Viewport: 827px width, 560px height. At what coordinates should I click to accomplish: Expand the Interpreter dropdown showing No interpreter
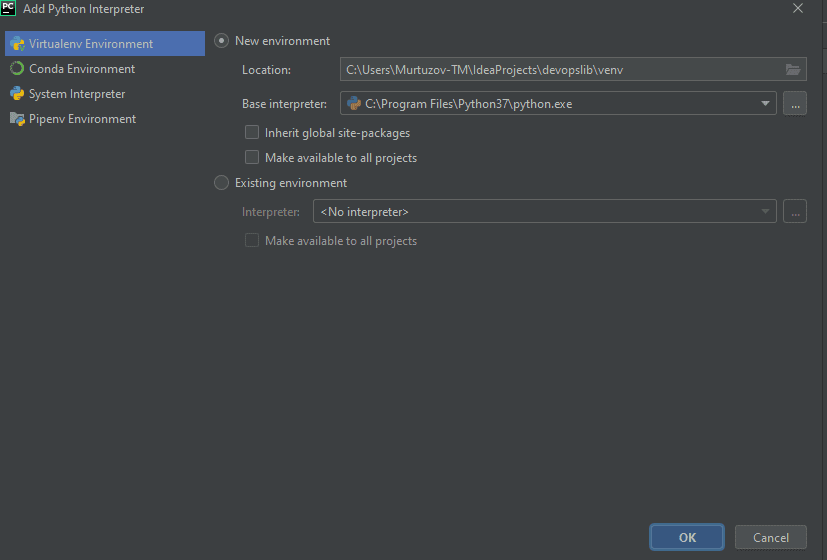765,212
